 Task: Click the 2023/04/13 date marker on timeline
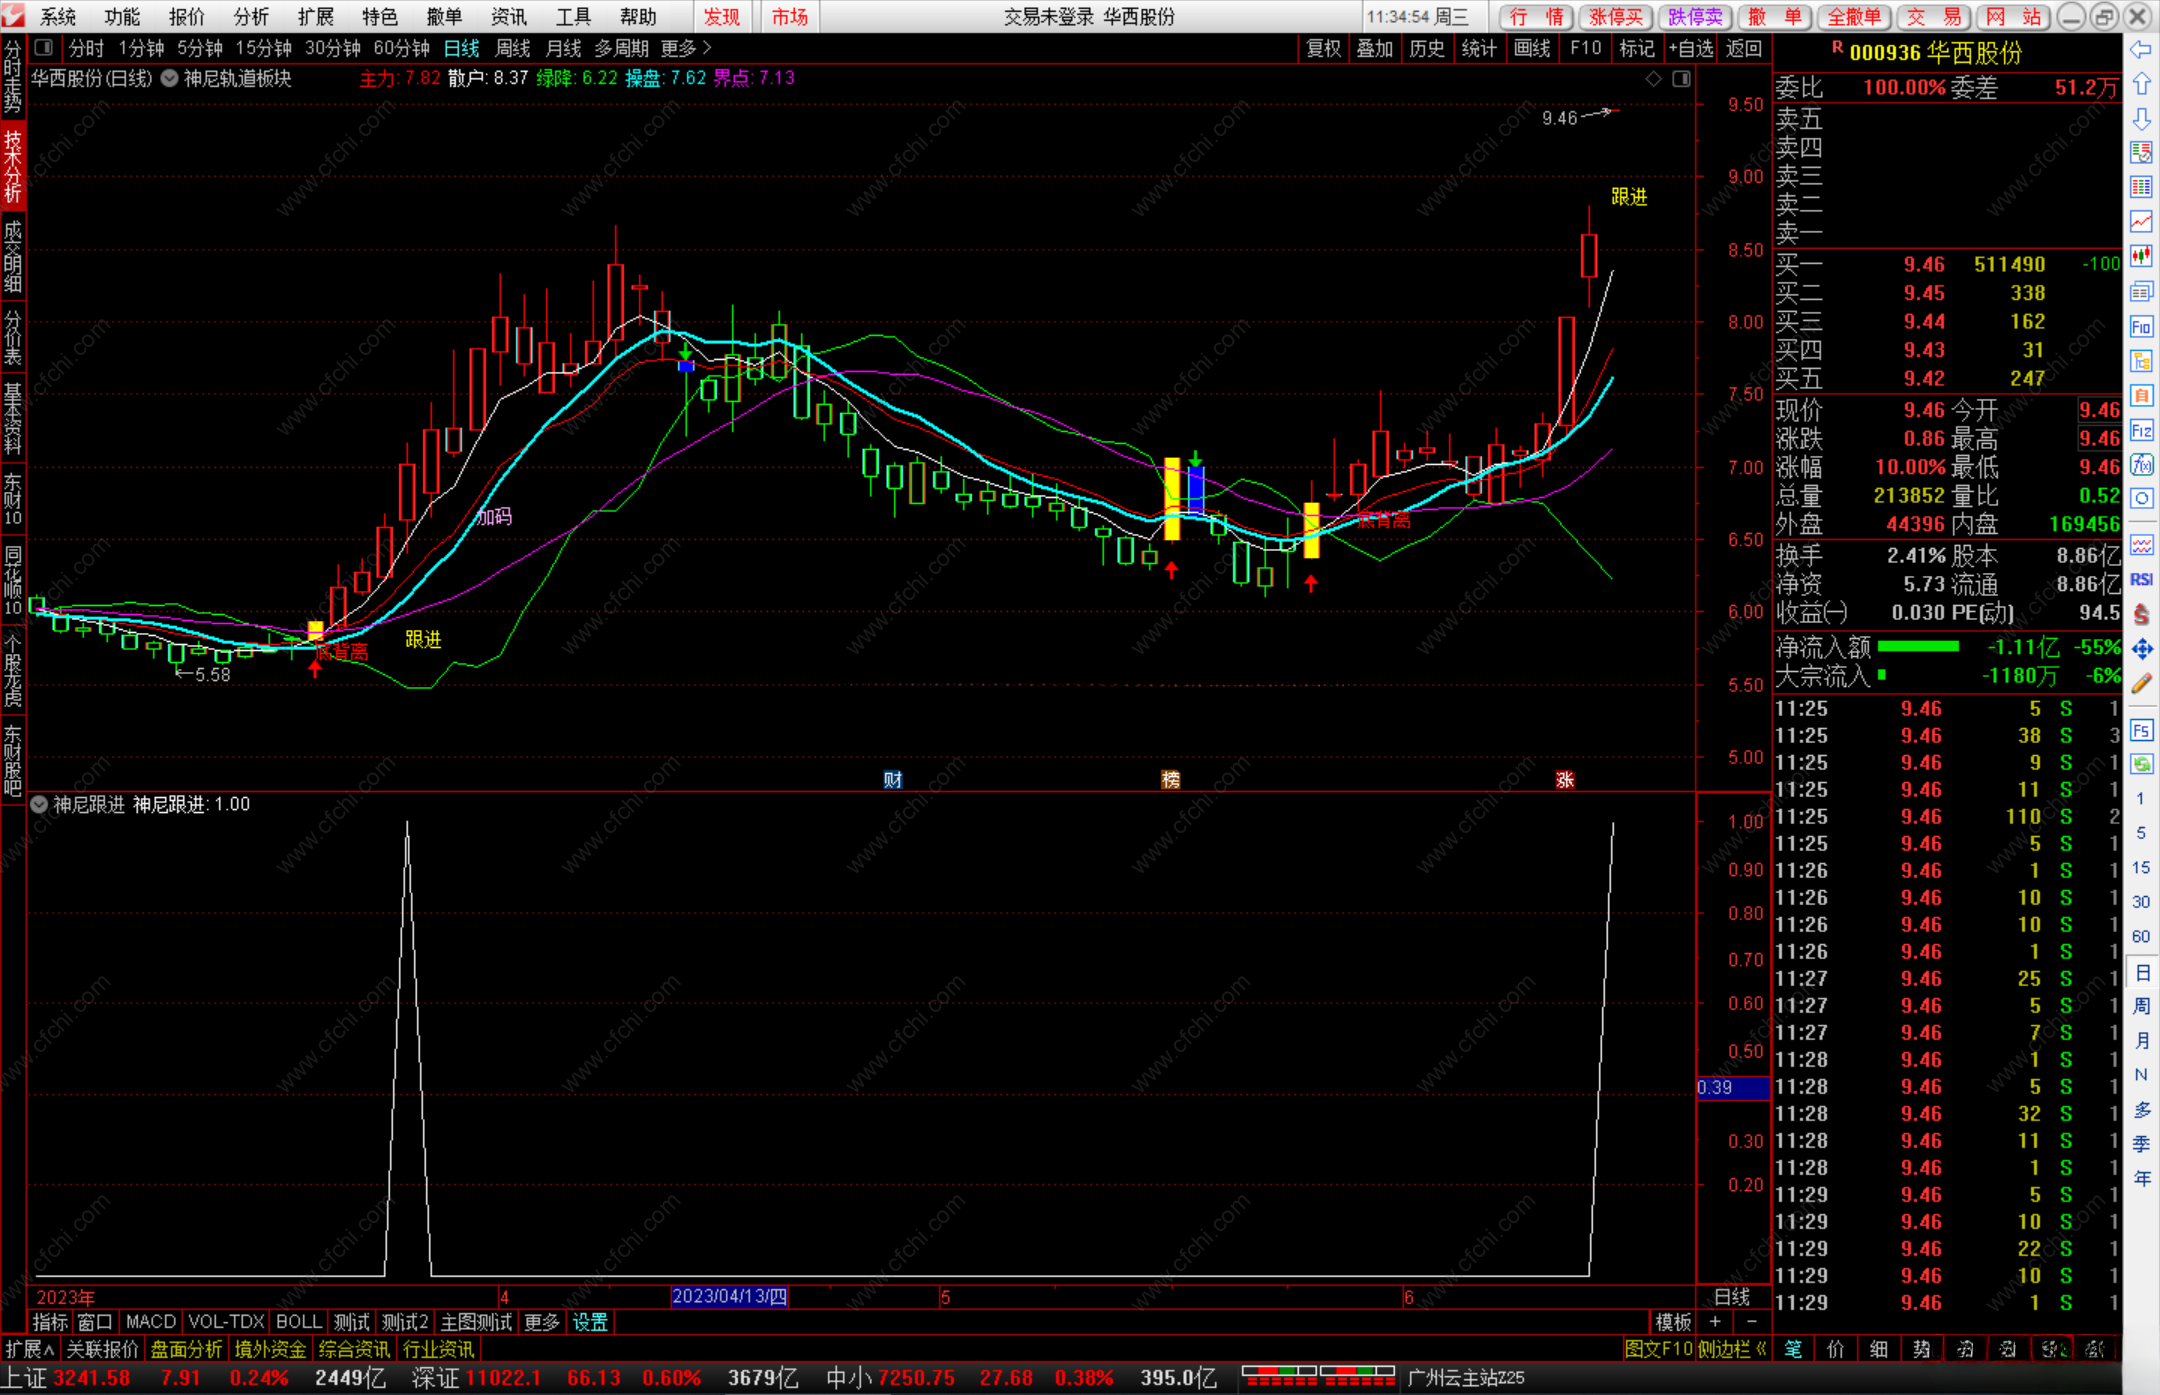(x=729, y=1297)
